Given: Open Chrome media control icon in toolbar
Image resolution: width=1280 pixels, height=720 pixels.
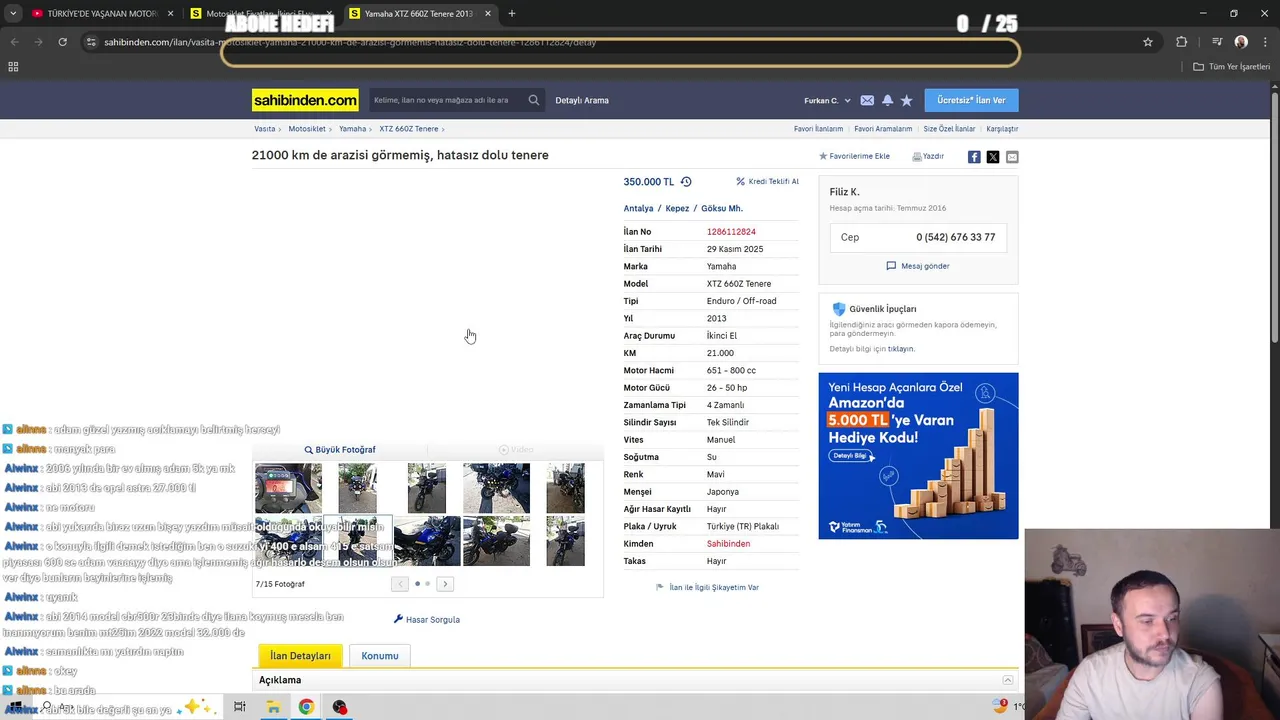Looking at the screenshot, I should (x=1217, y=42).
